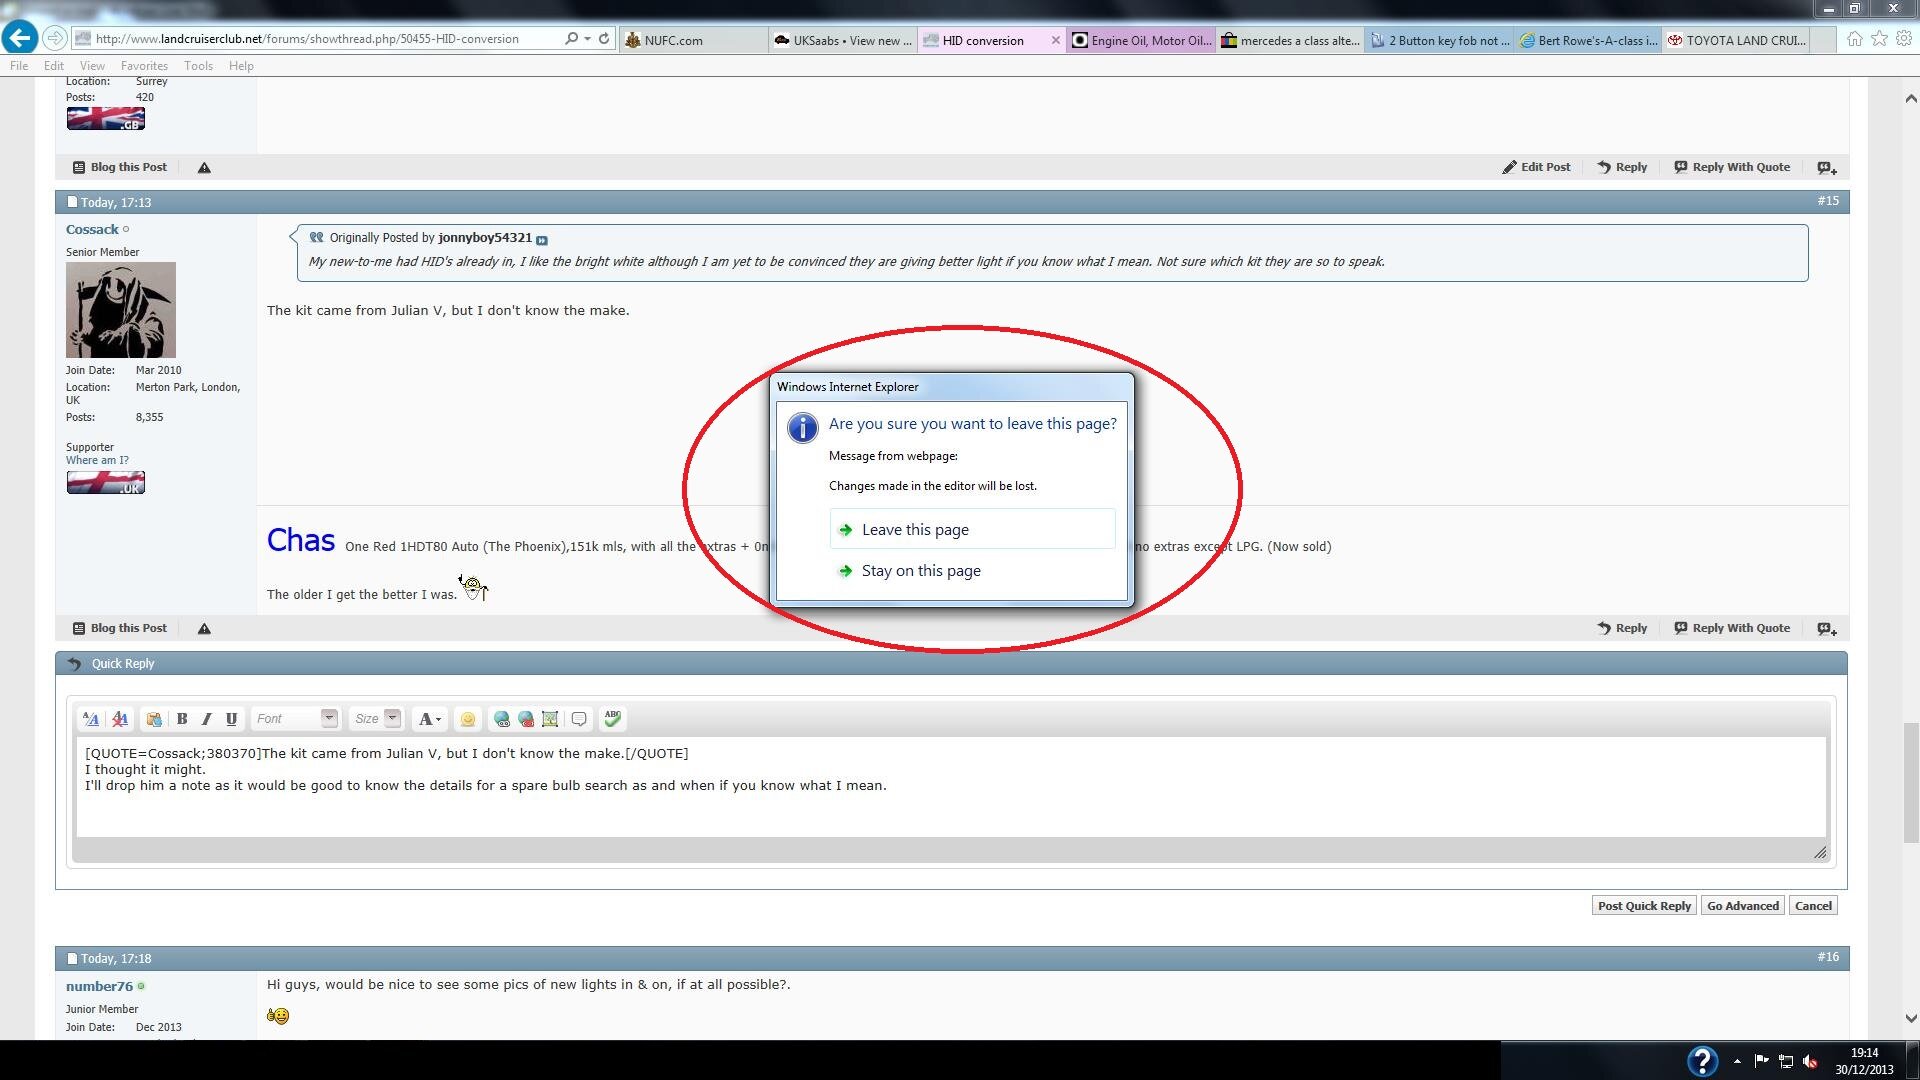
Task: Click Edit Post on post above #15
Action: click(1536, 167)
